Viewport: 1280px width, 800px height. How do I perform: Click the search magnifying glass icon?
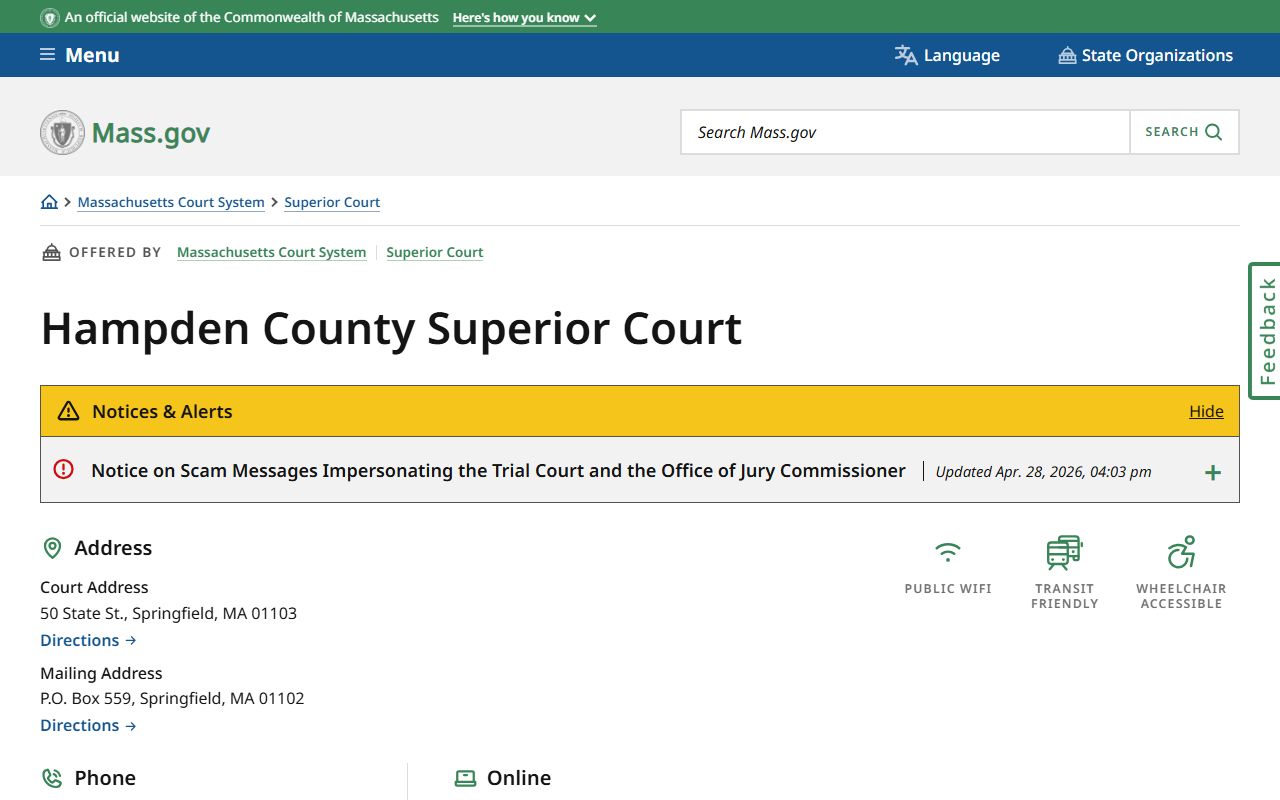coord(1214,132)
